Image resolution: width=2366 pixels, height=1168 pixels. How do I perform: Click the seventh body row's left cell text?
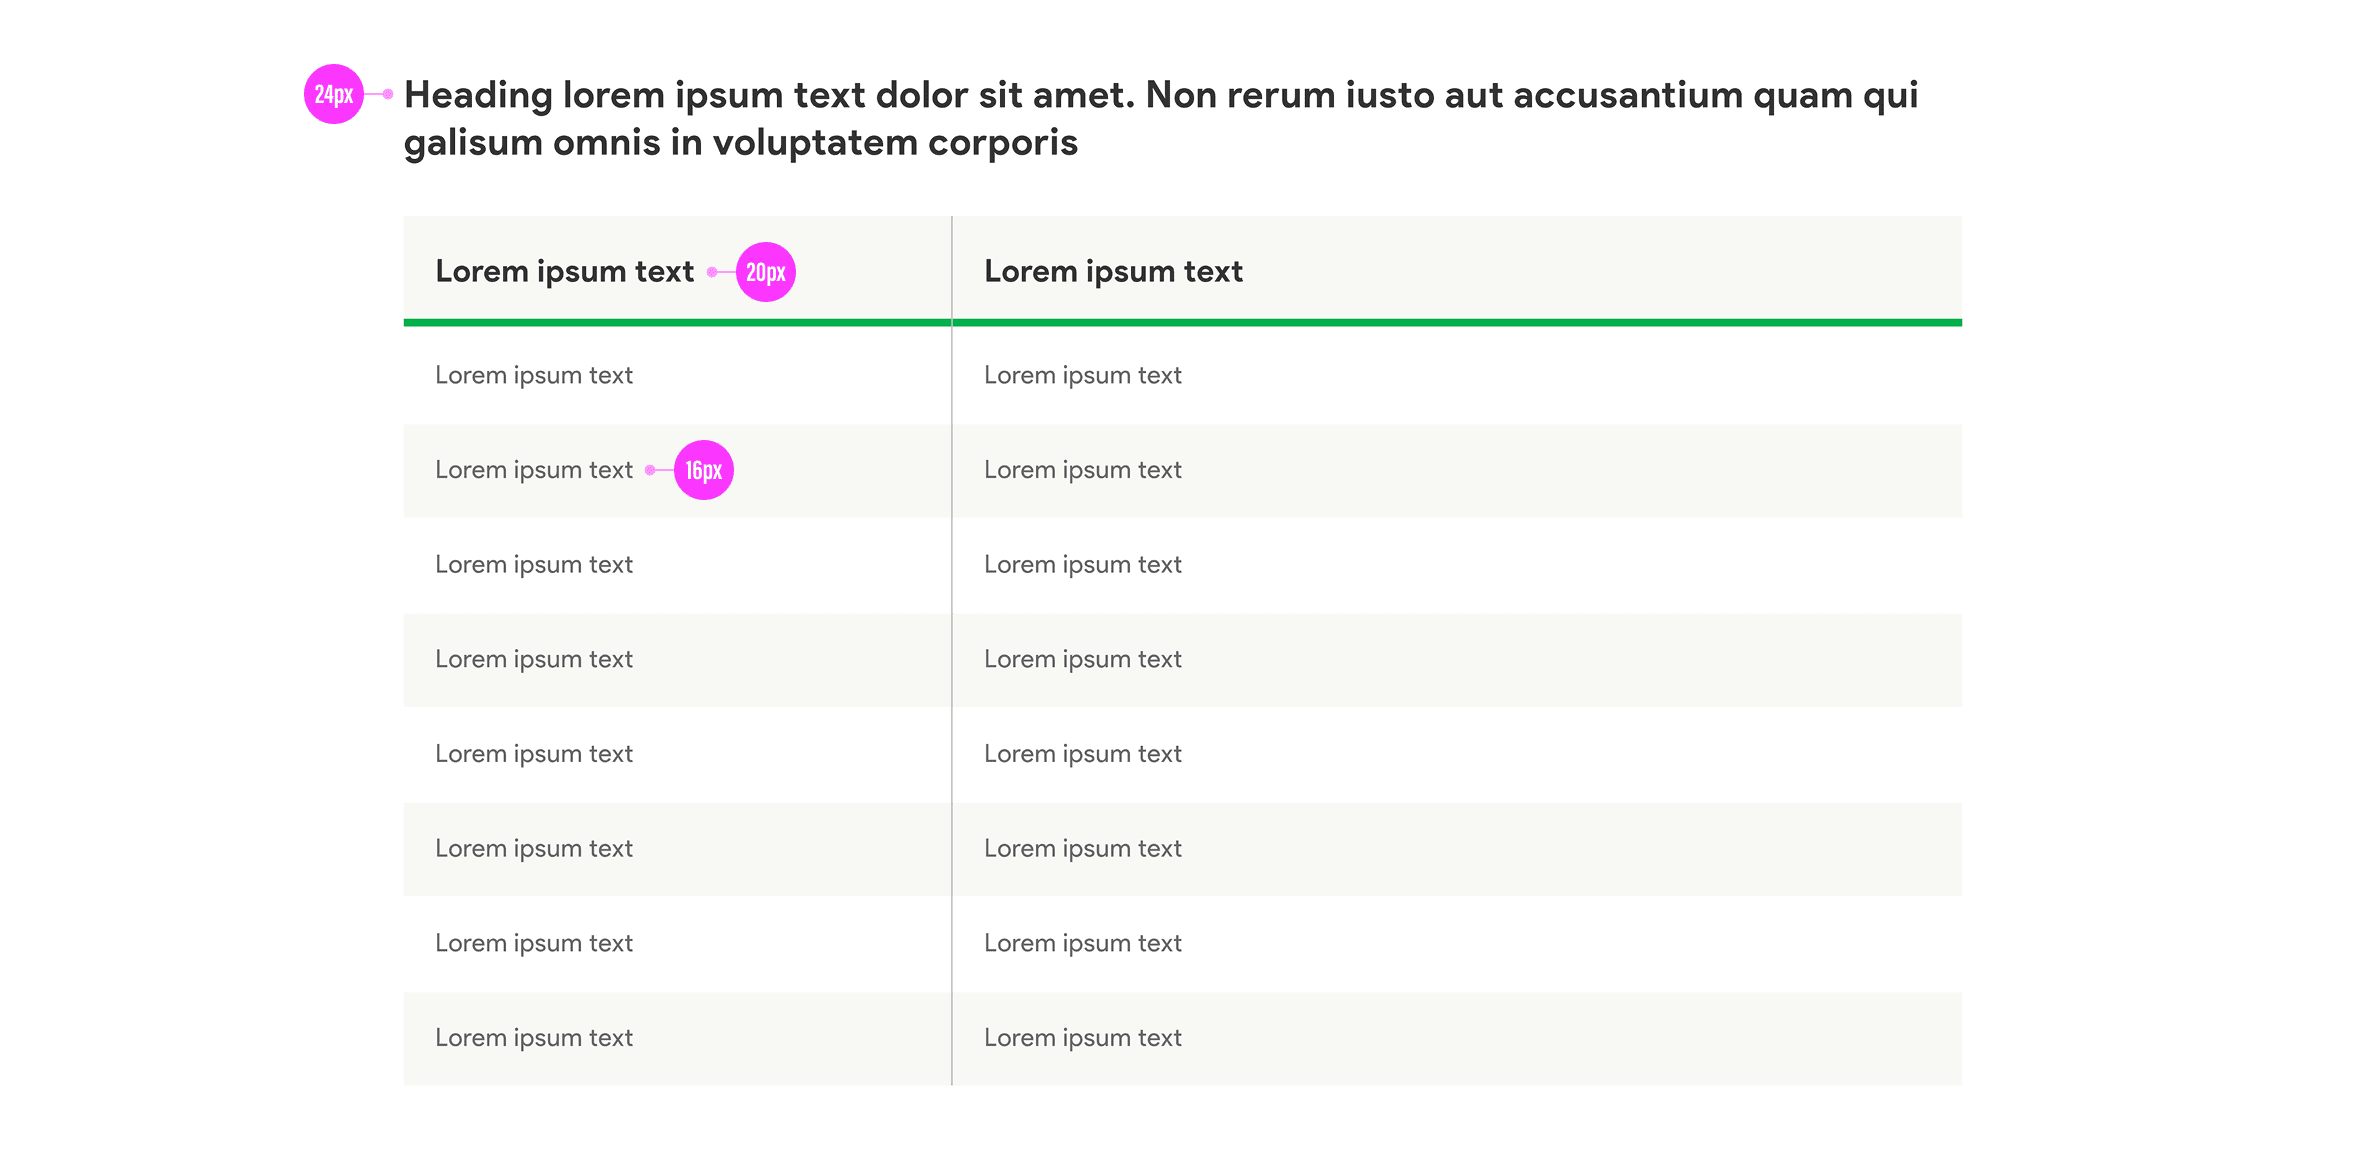534,944
